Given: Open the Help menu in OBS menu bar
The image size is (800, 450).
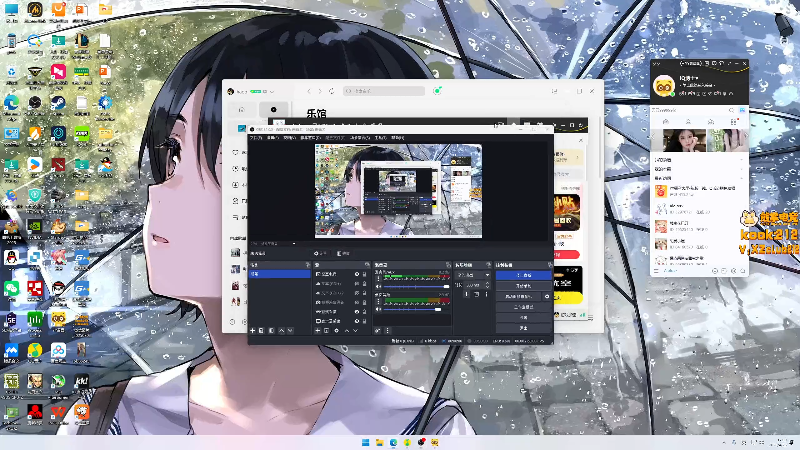Looking at the screenshot, I should [x=397, y=138].
